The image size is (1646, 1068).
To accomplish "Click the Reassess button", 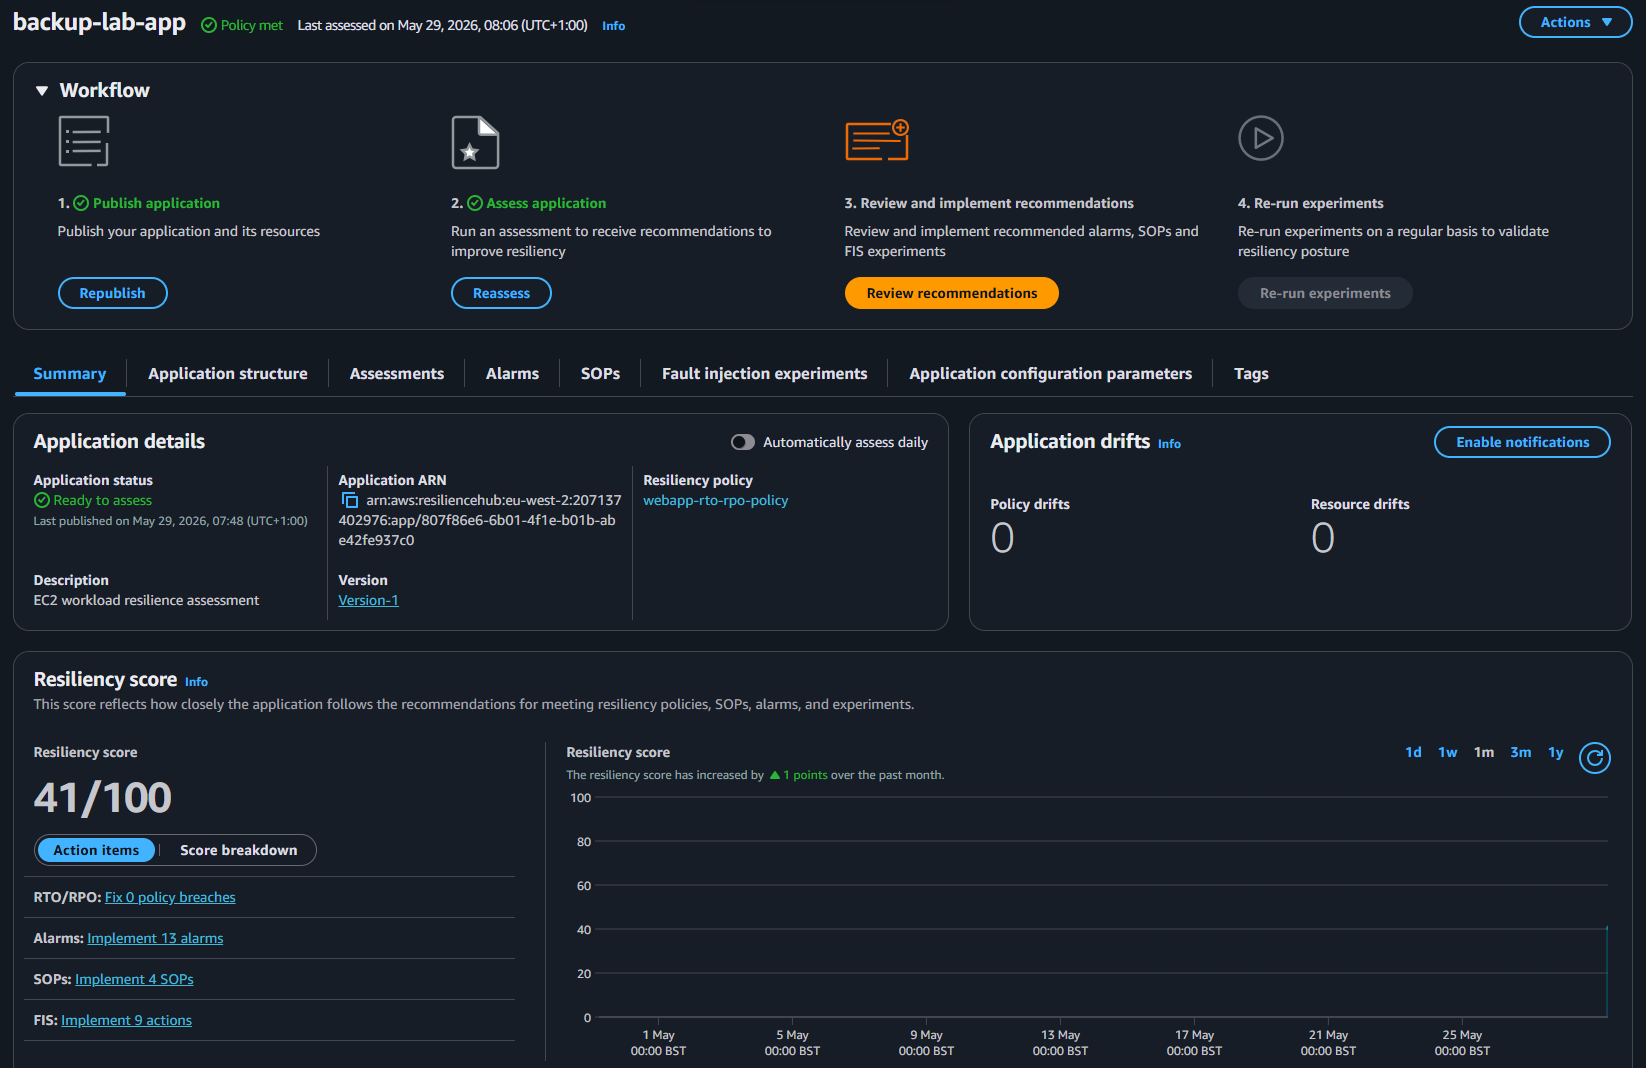I will (x=501, y=293).
